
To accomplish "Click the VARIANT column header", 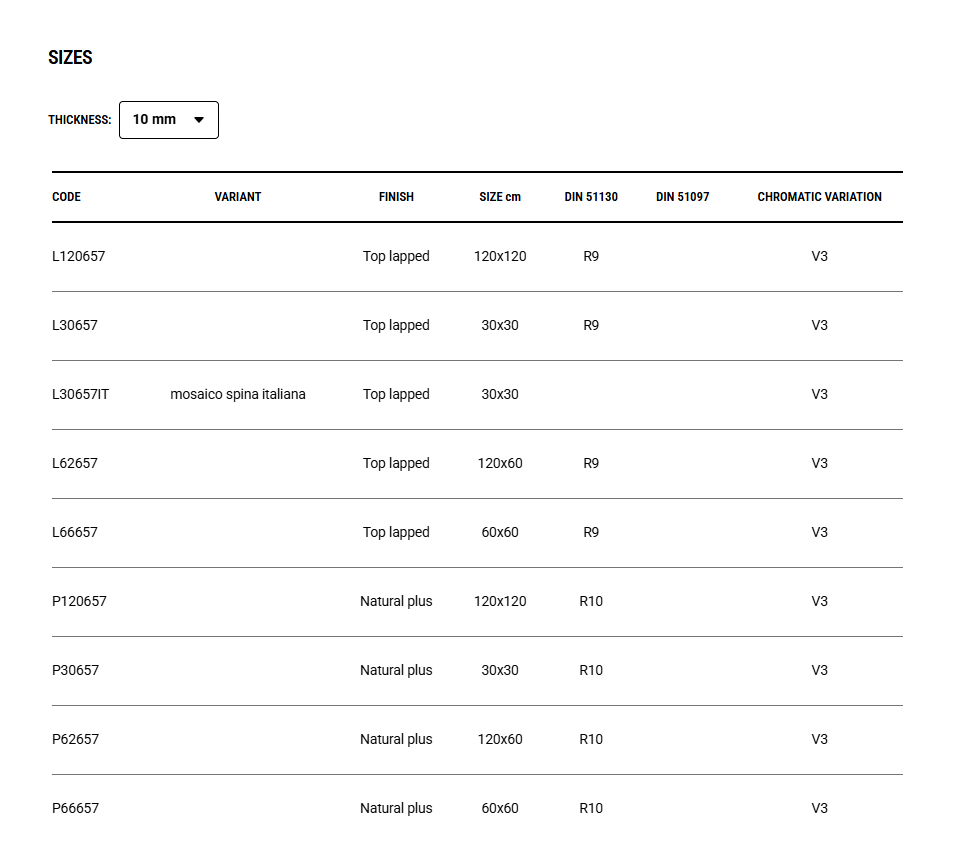I will 238,197.
